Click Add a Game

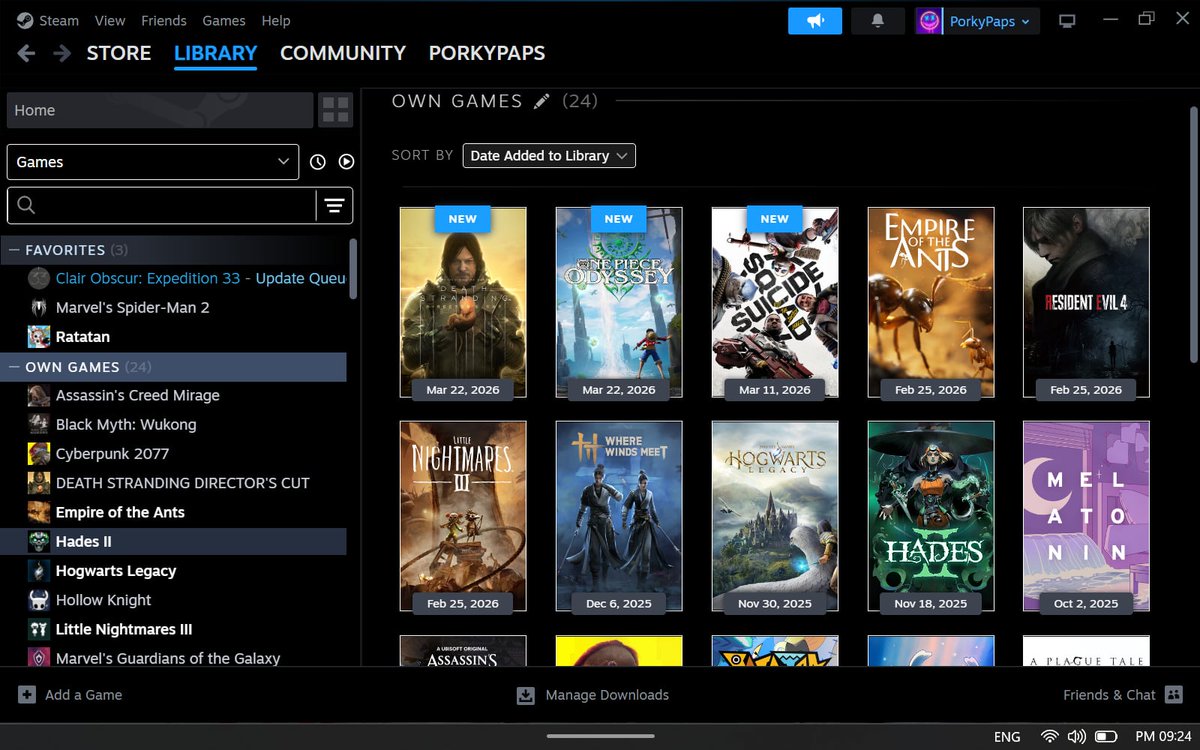coord(70,695)
